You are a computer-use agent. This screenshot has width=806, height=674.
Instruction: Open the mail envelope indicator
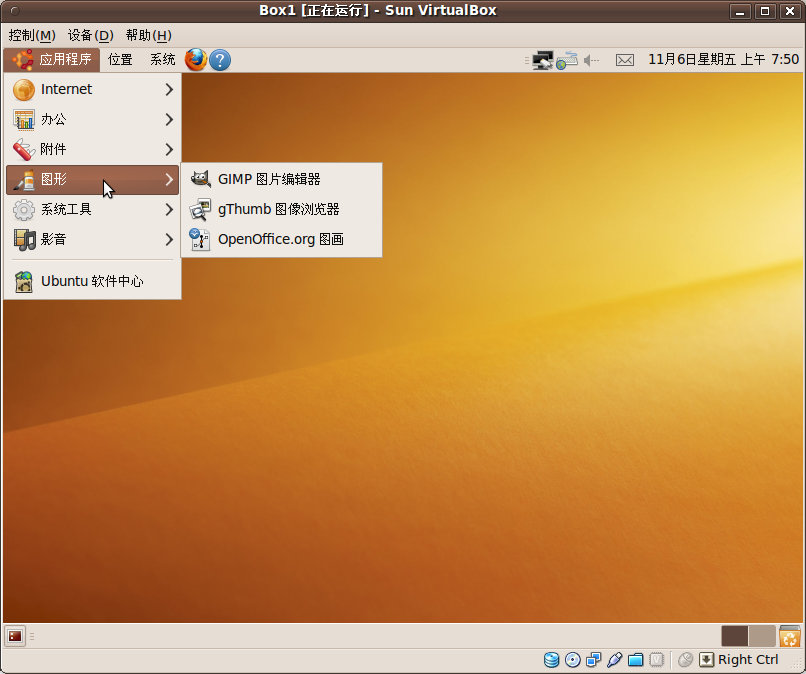[x=625, y=61]
